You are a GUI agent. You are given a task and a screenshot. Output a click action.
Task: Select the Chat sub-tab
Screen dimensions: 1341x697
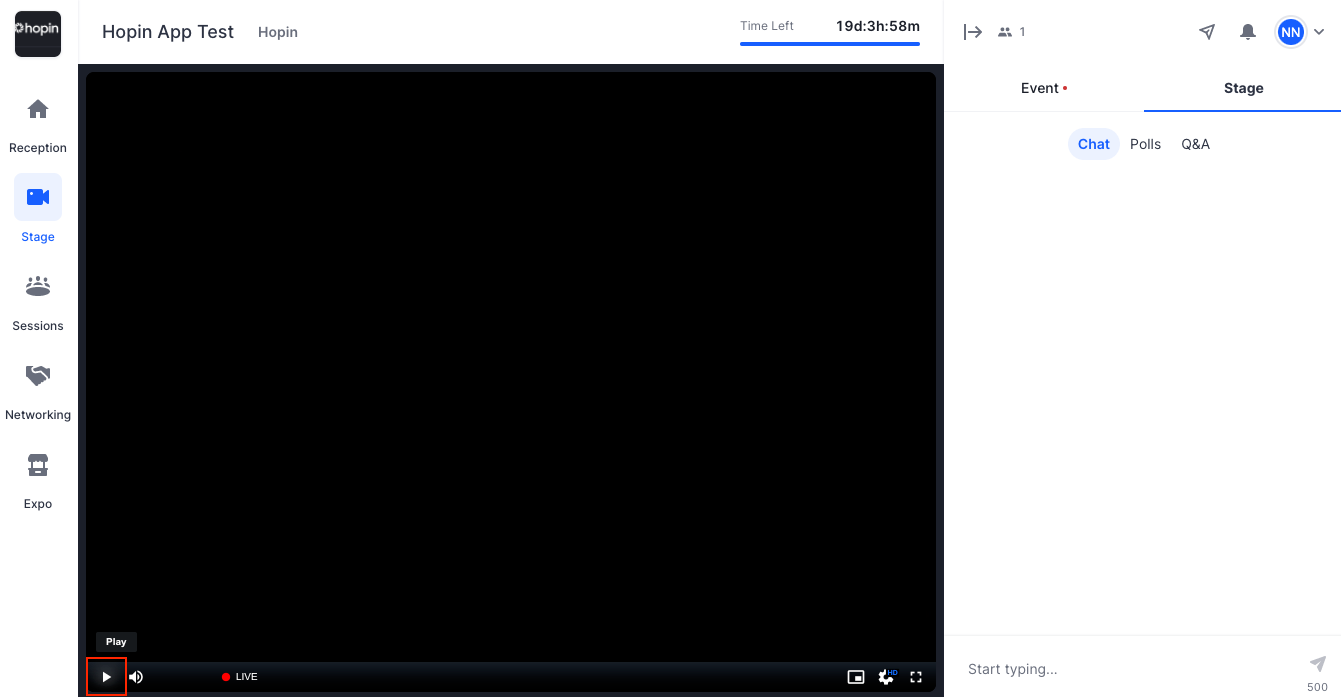point(1094,144)
